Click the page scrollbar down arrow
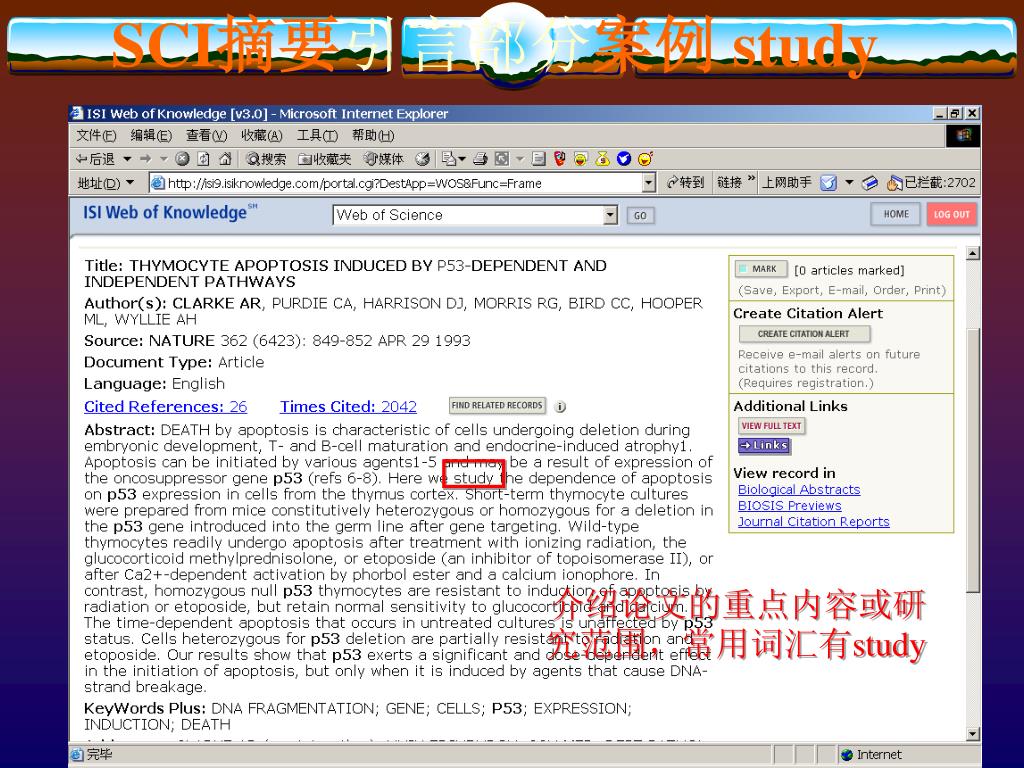Screen dimensions: 1024x768 click(973, 733)
